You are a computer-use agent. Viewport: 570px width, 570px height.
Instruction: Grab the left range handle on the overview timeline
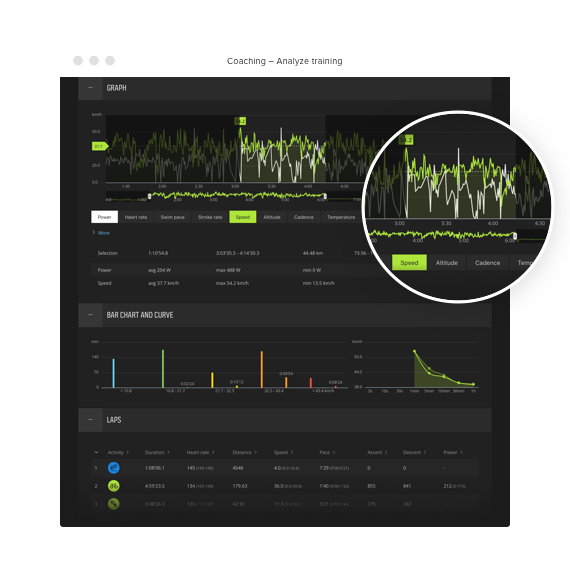tap(149, 197)
